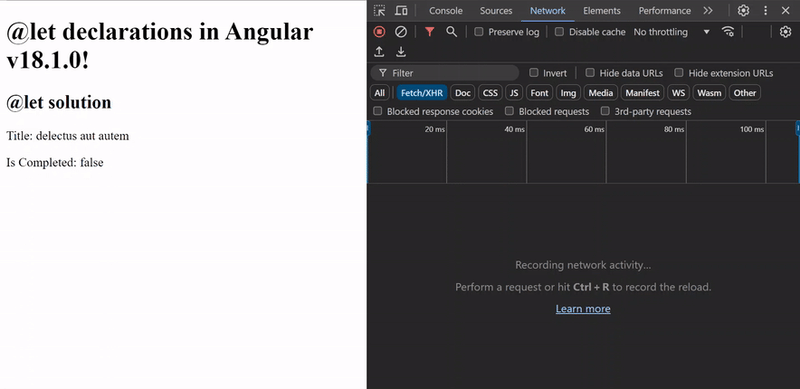The image size is (800, 389).
Task: Select the Fetch/XHR filter
Action: click(422, 93)
